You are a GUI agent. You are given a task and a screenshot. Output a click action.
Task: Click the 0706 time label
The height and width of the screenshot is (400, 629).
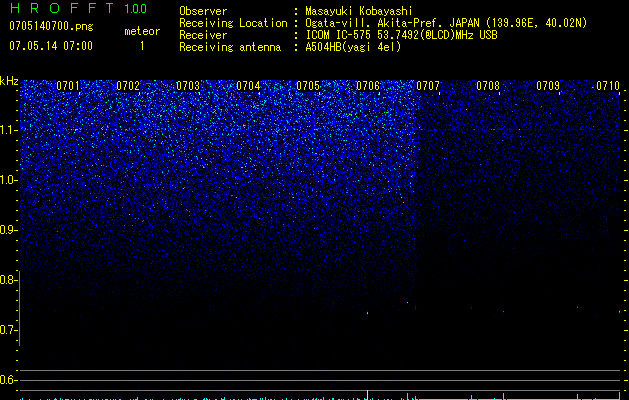368,86
